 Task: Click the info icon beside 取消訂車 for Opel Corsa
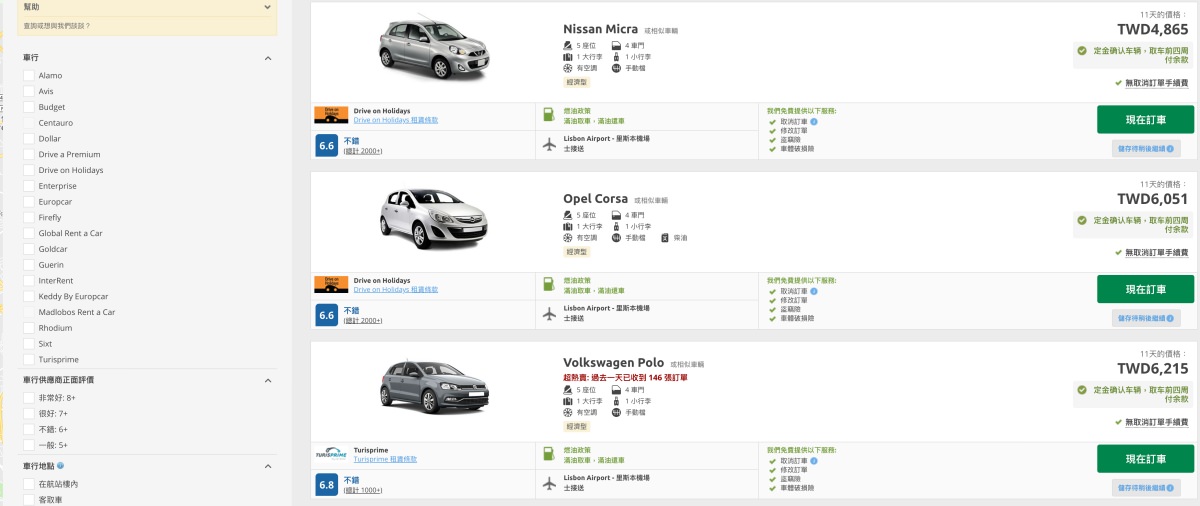click(x=814, y=291)
